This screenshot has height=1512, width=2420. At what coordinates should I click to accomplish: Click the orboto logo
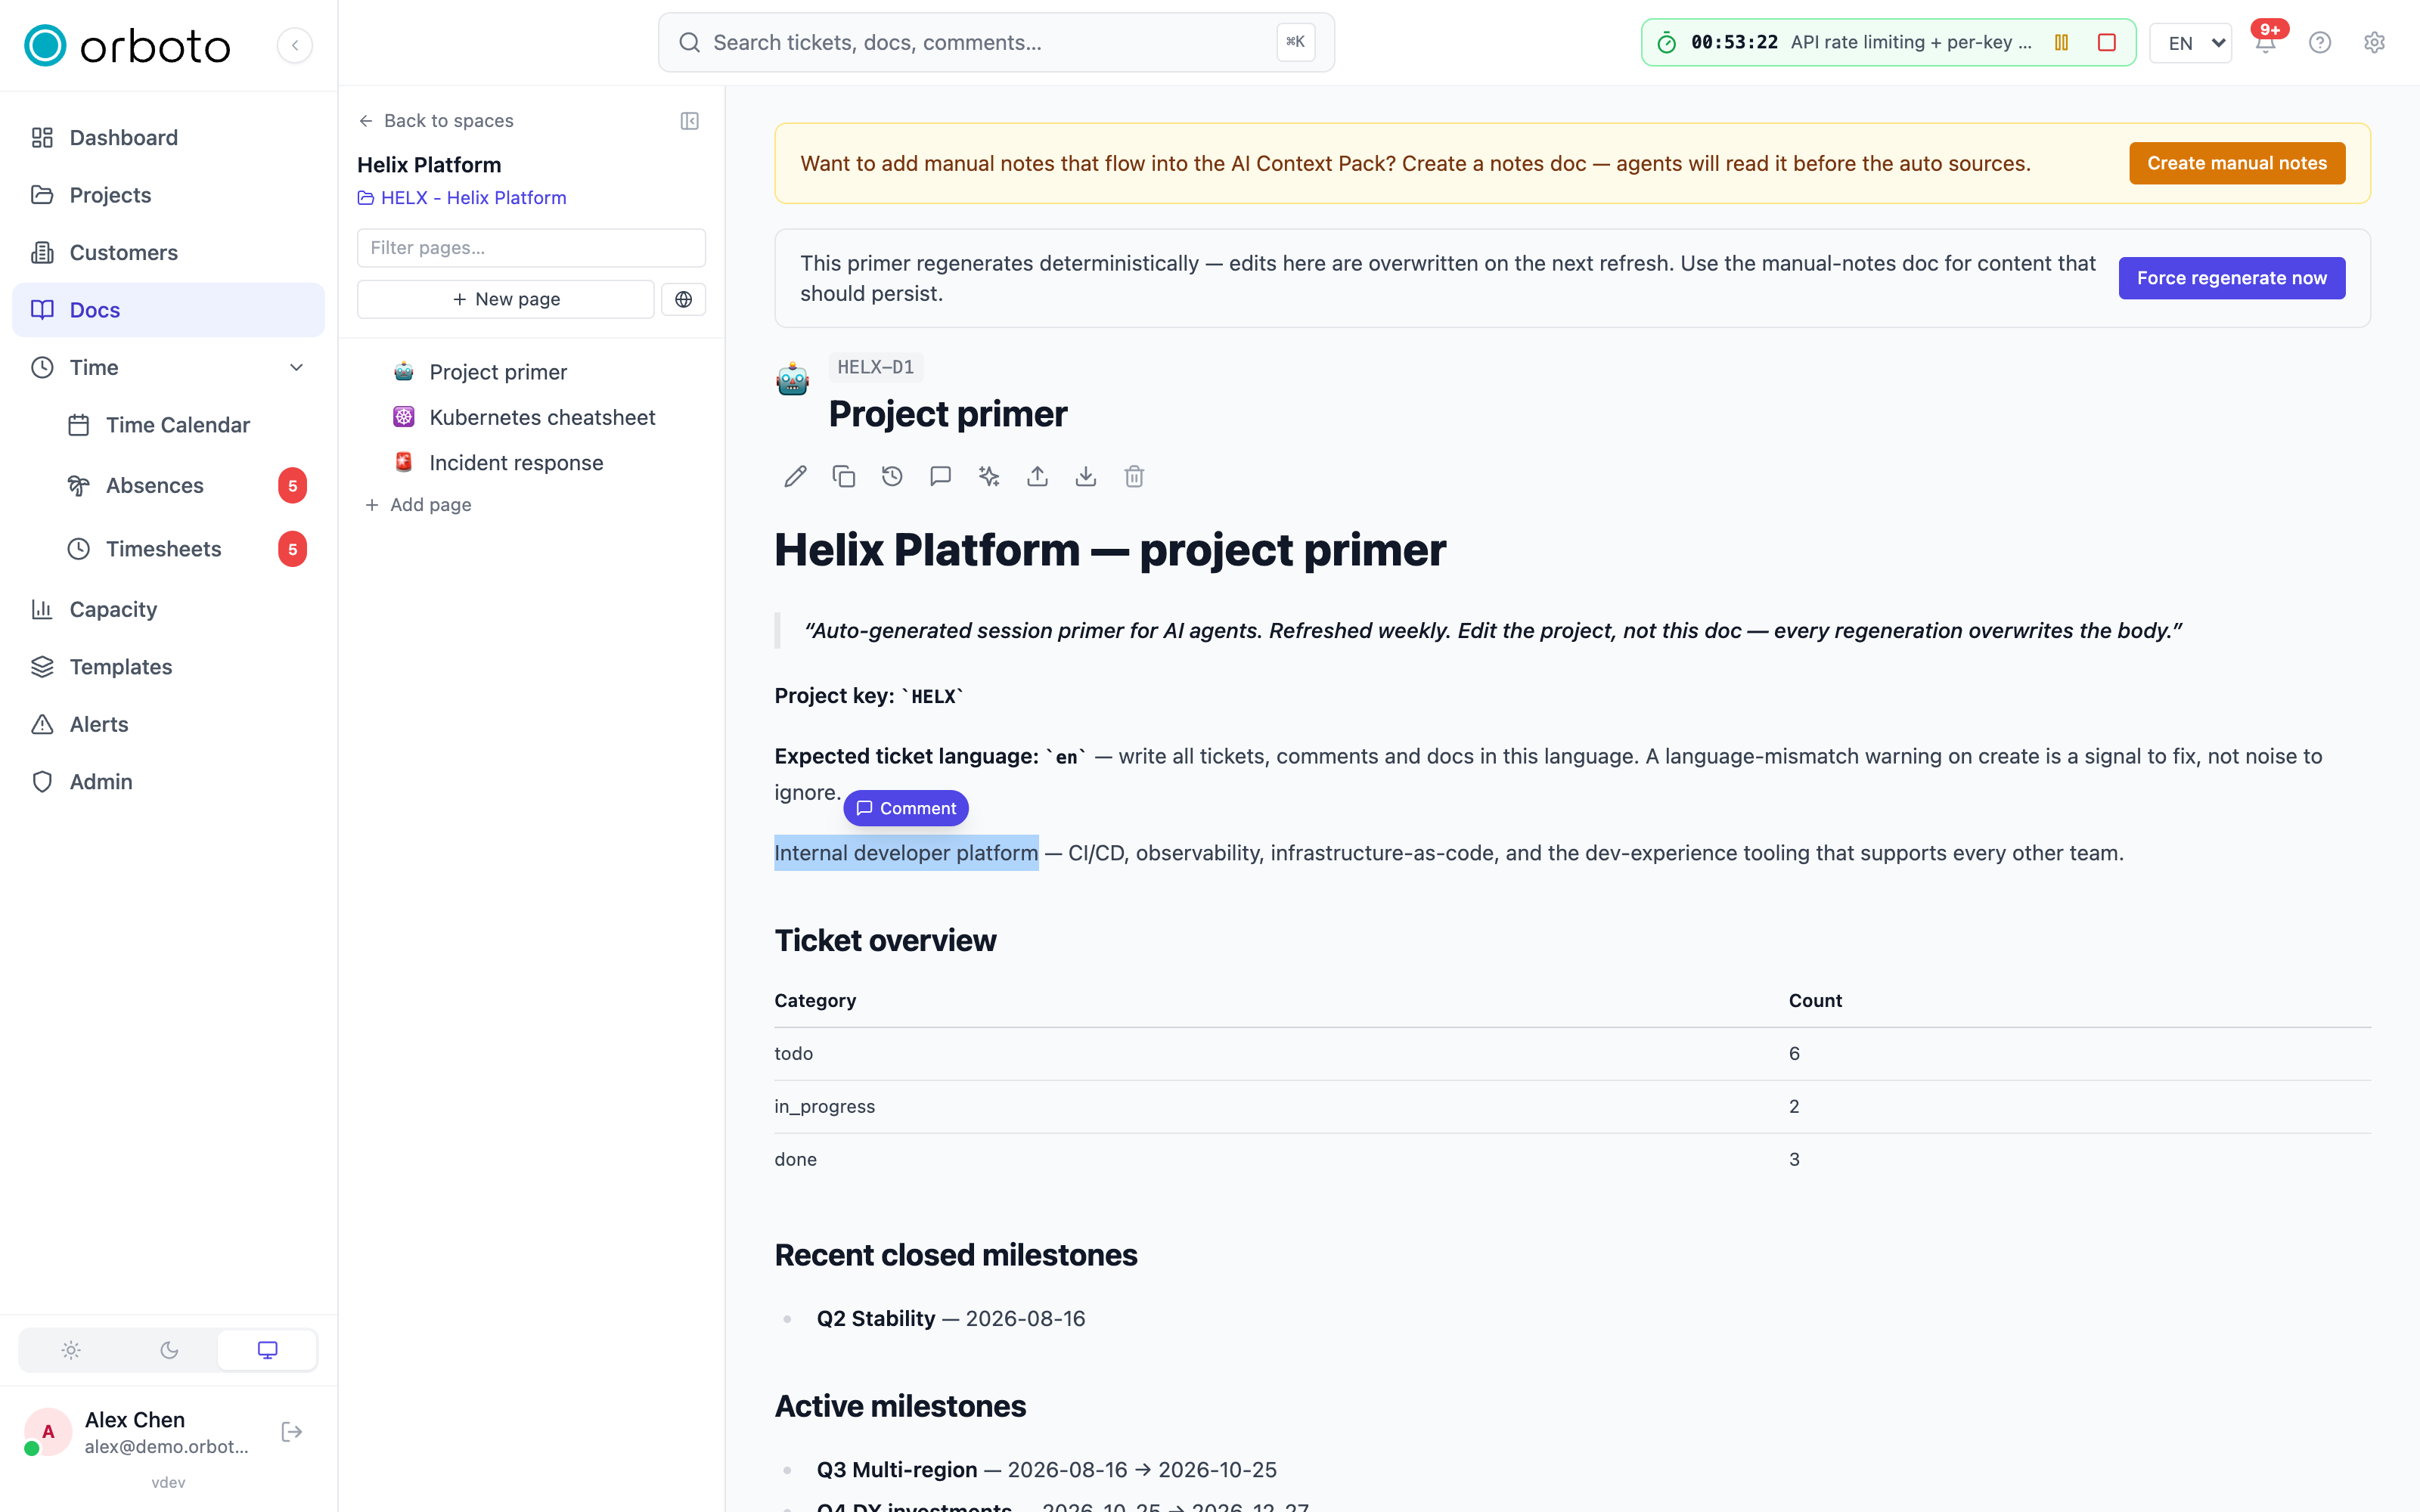coord(127,45)
